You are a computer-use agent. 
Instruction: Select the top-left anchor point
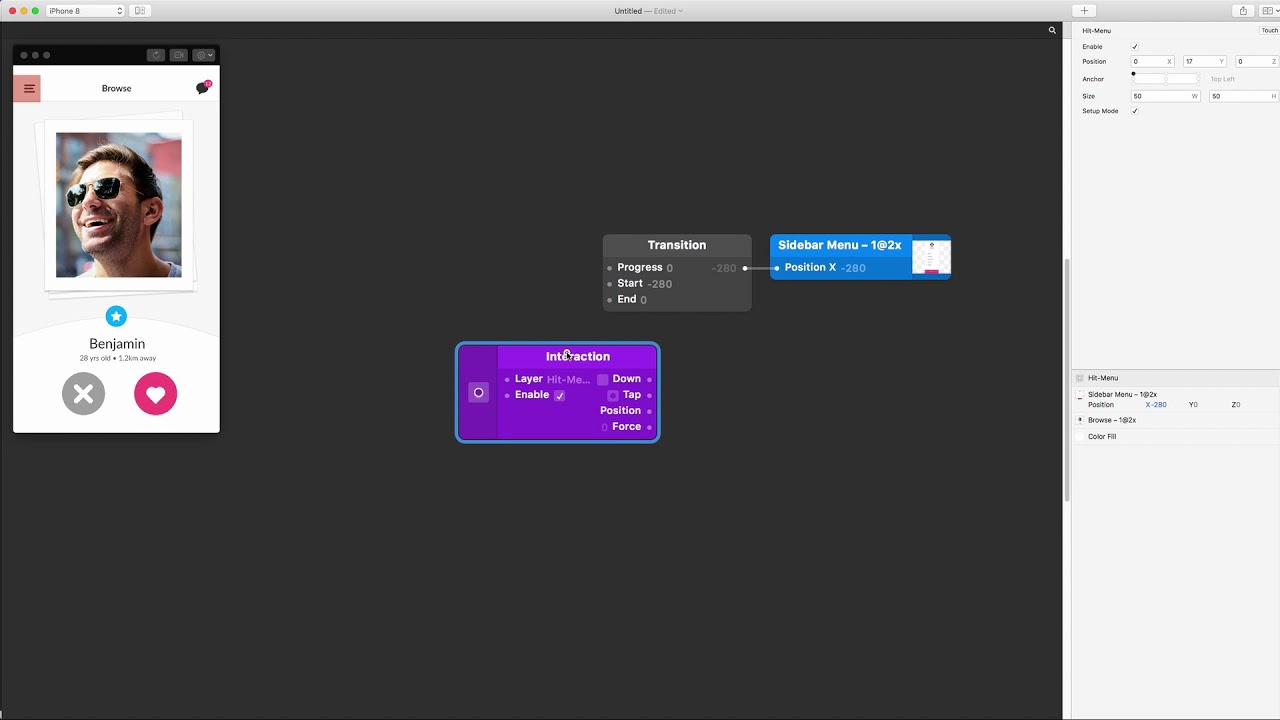[x=1133, y=74]
